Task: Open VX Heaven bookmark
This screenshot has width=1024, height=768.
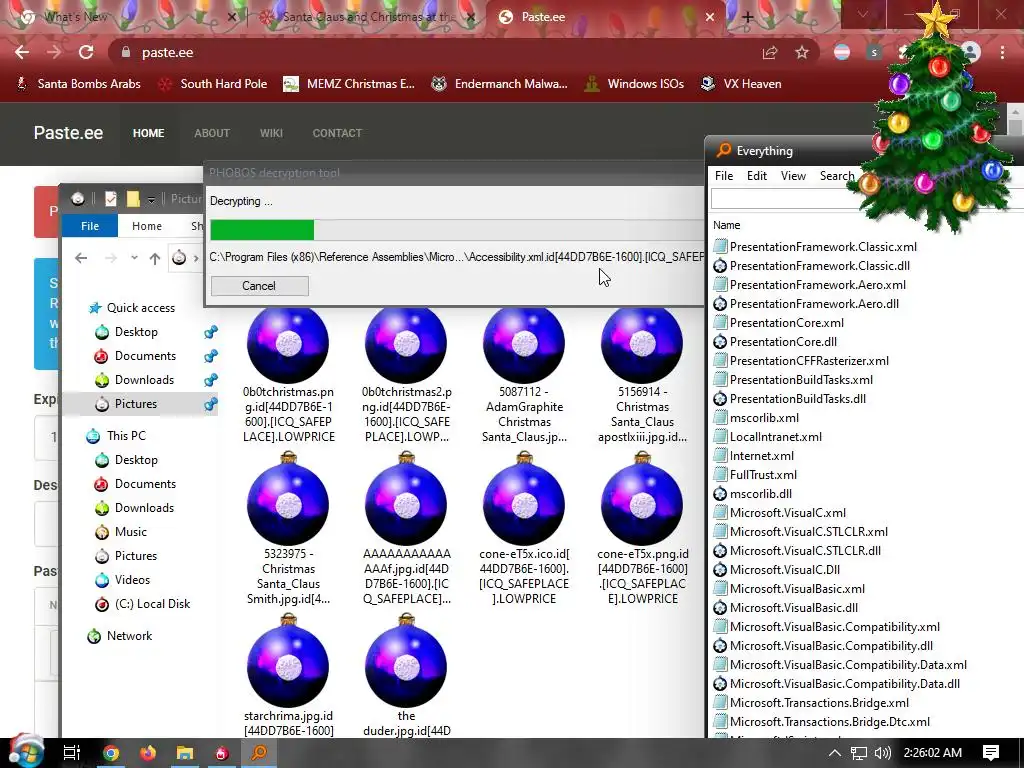Action: click(x=741, y=84)
